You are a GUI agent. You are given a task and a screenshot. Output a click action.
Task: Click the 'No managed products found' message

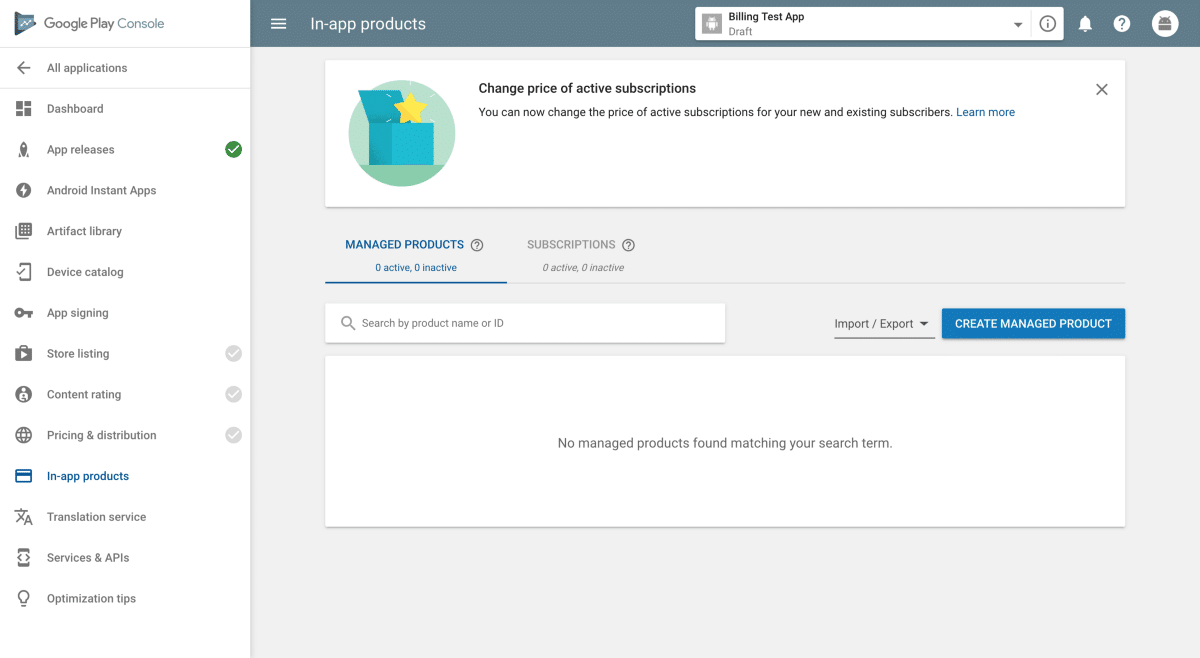725,443
